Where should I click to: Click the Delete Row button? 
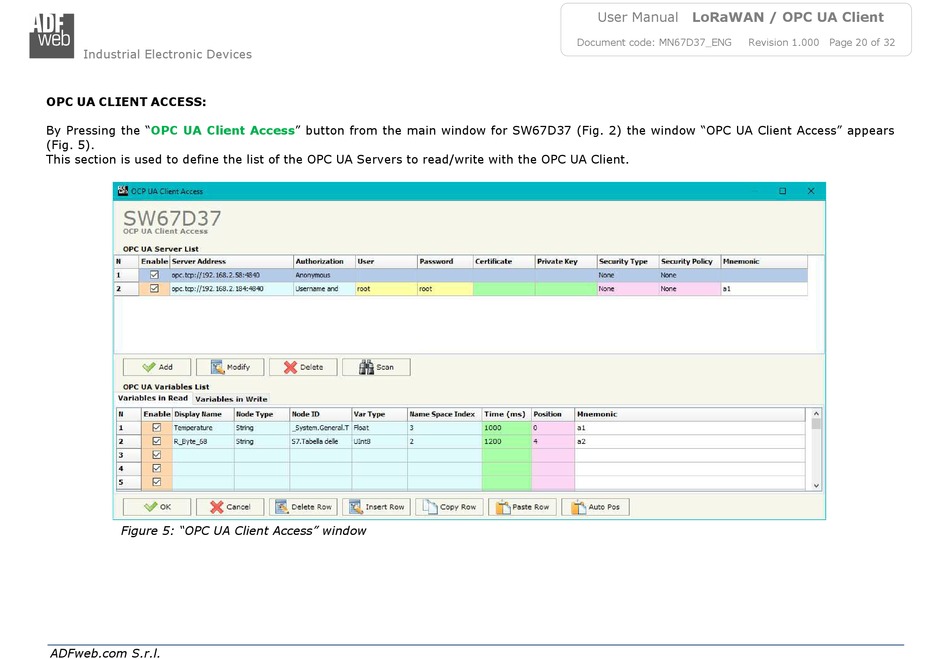303,507
